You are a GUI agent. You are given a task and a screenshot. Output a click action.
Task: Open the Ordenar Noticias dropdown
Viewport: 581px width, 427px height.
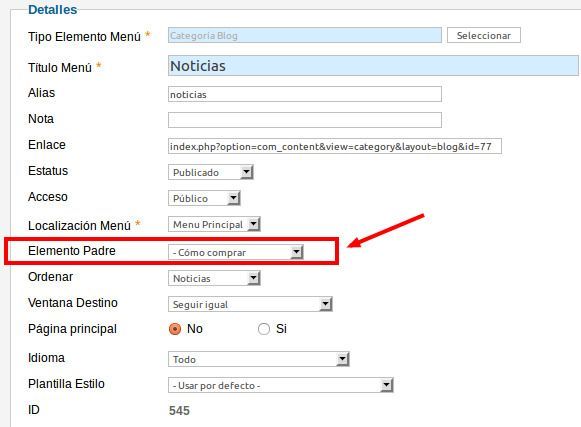[214, 278]
